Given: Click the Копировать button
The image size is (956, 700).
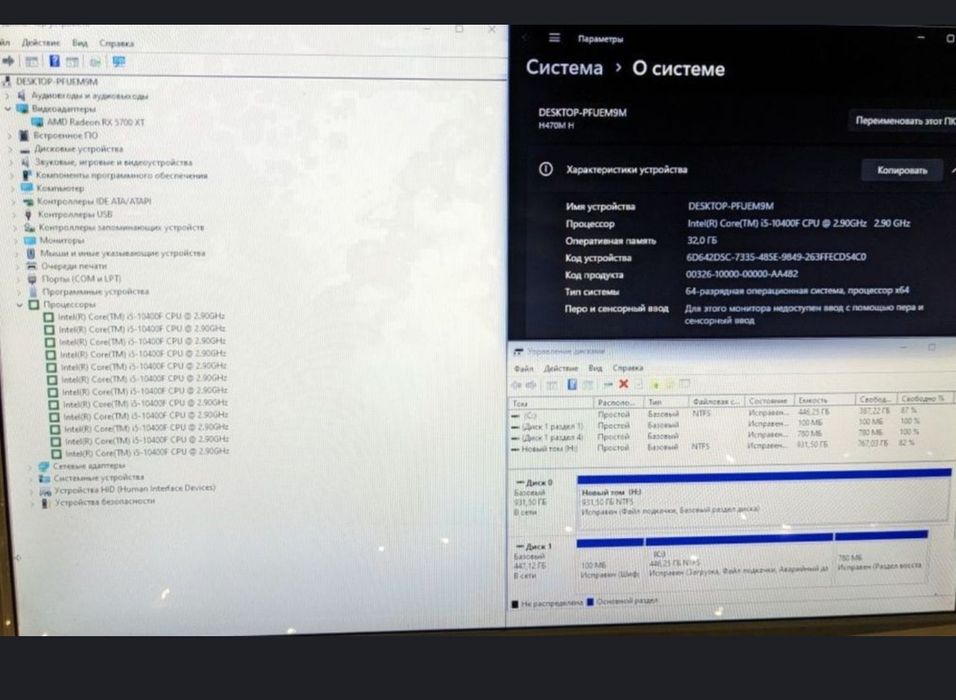Looking at the screenshot, I should (x=902, y=170).
